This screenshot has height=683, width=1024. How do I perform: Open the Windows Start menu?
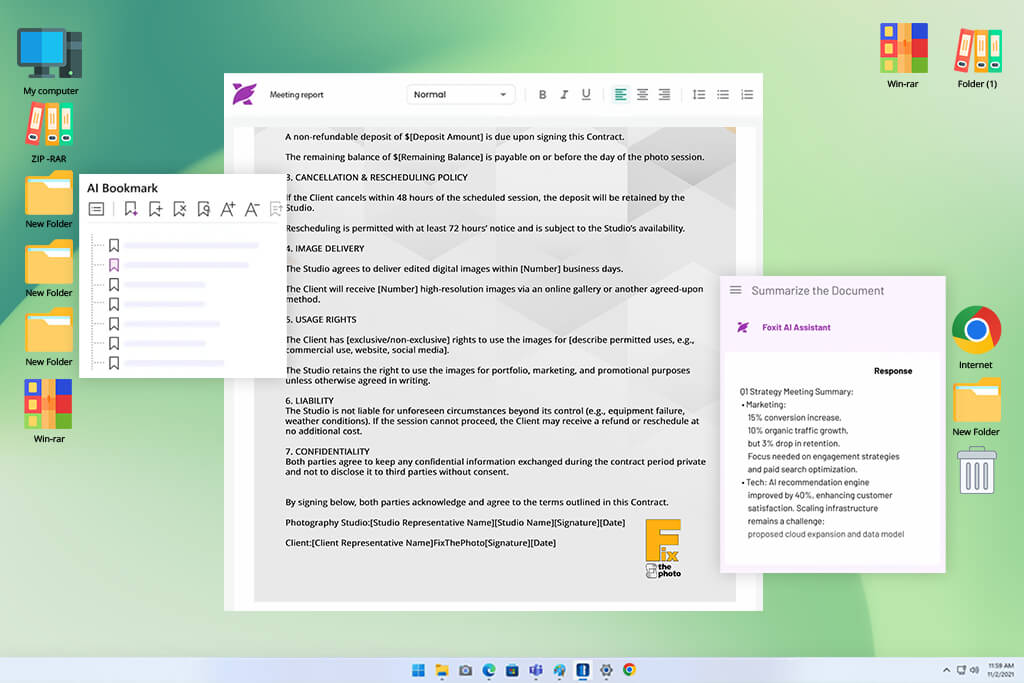pos(418,670)
